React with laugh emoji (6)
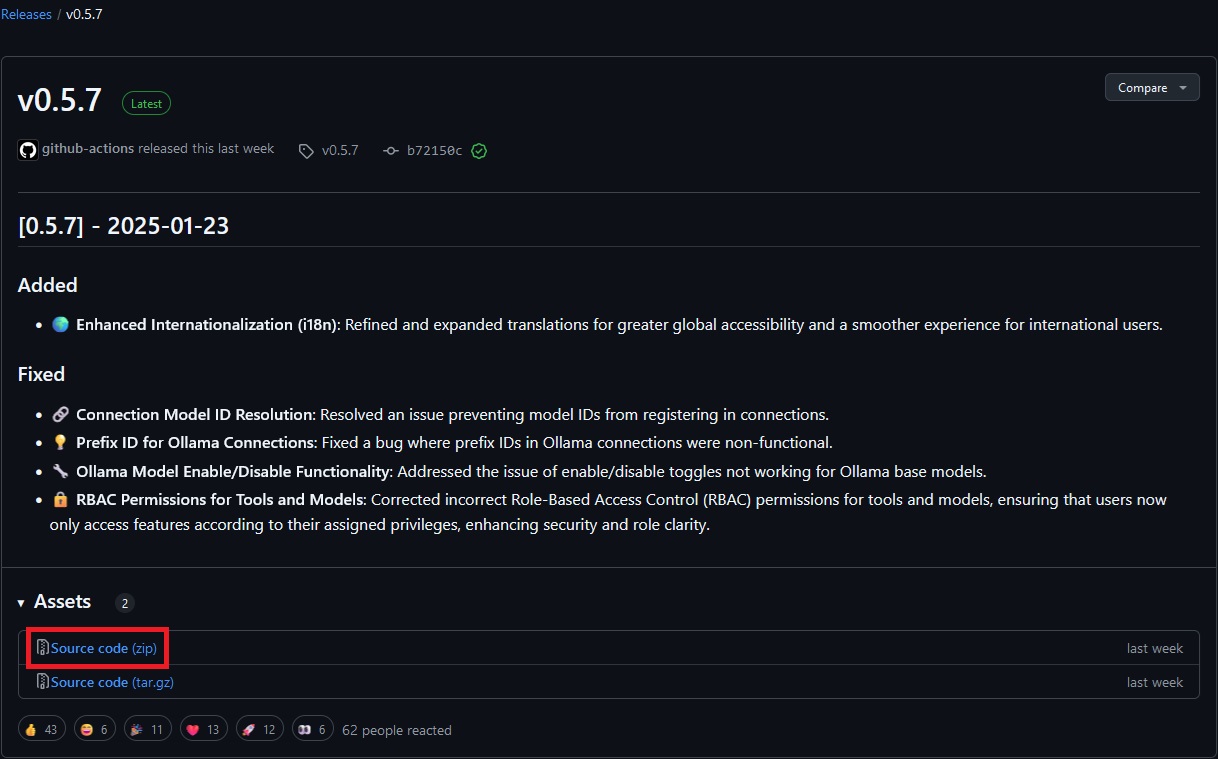 pos(94,730)
